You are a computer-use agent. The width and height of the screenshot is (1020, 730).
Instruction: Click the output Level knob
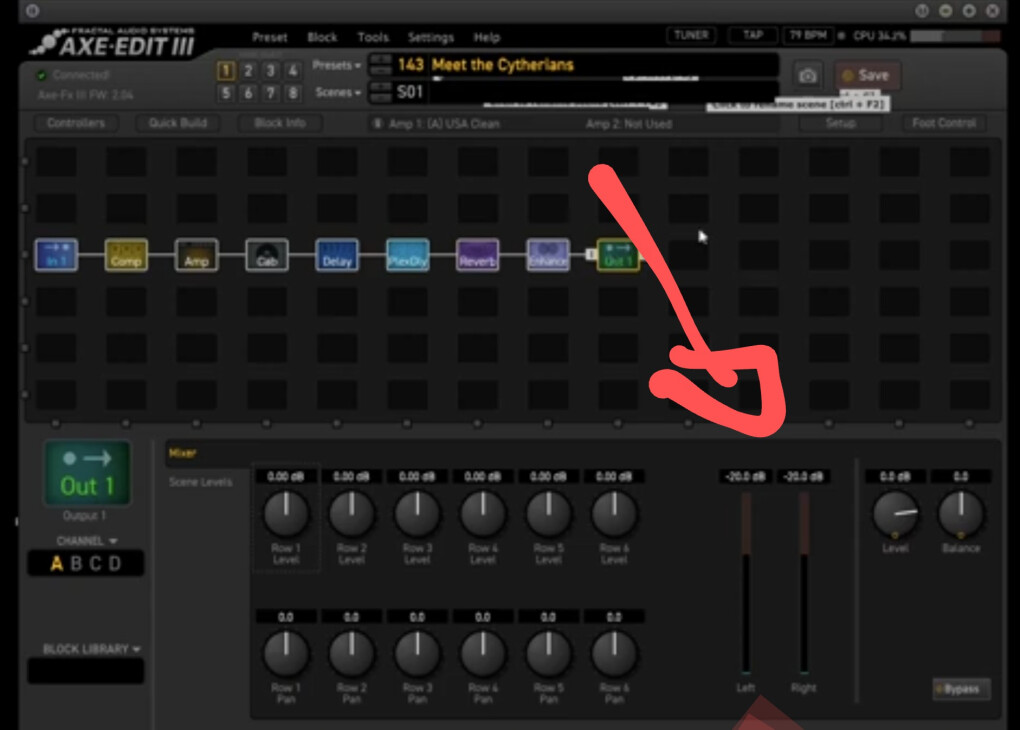pyautogui.click(x=895, y=513)
